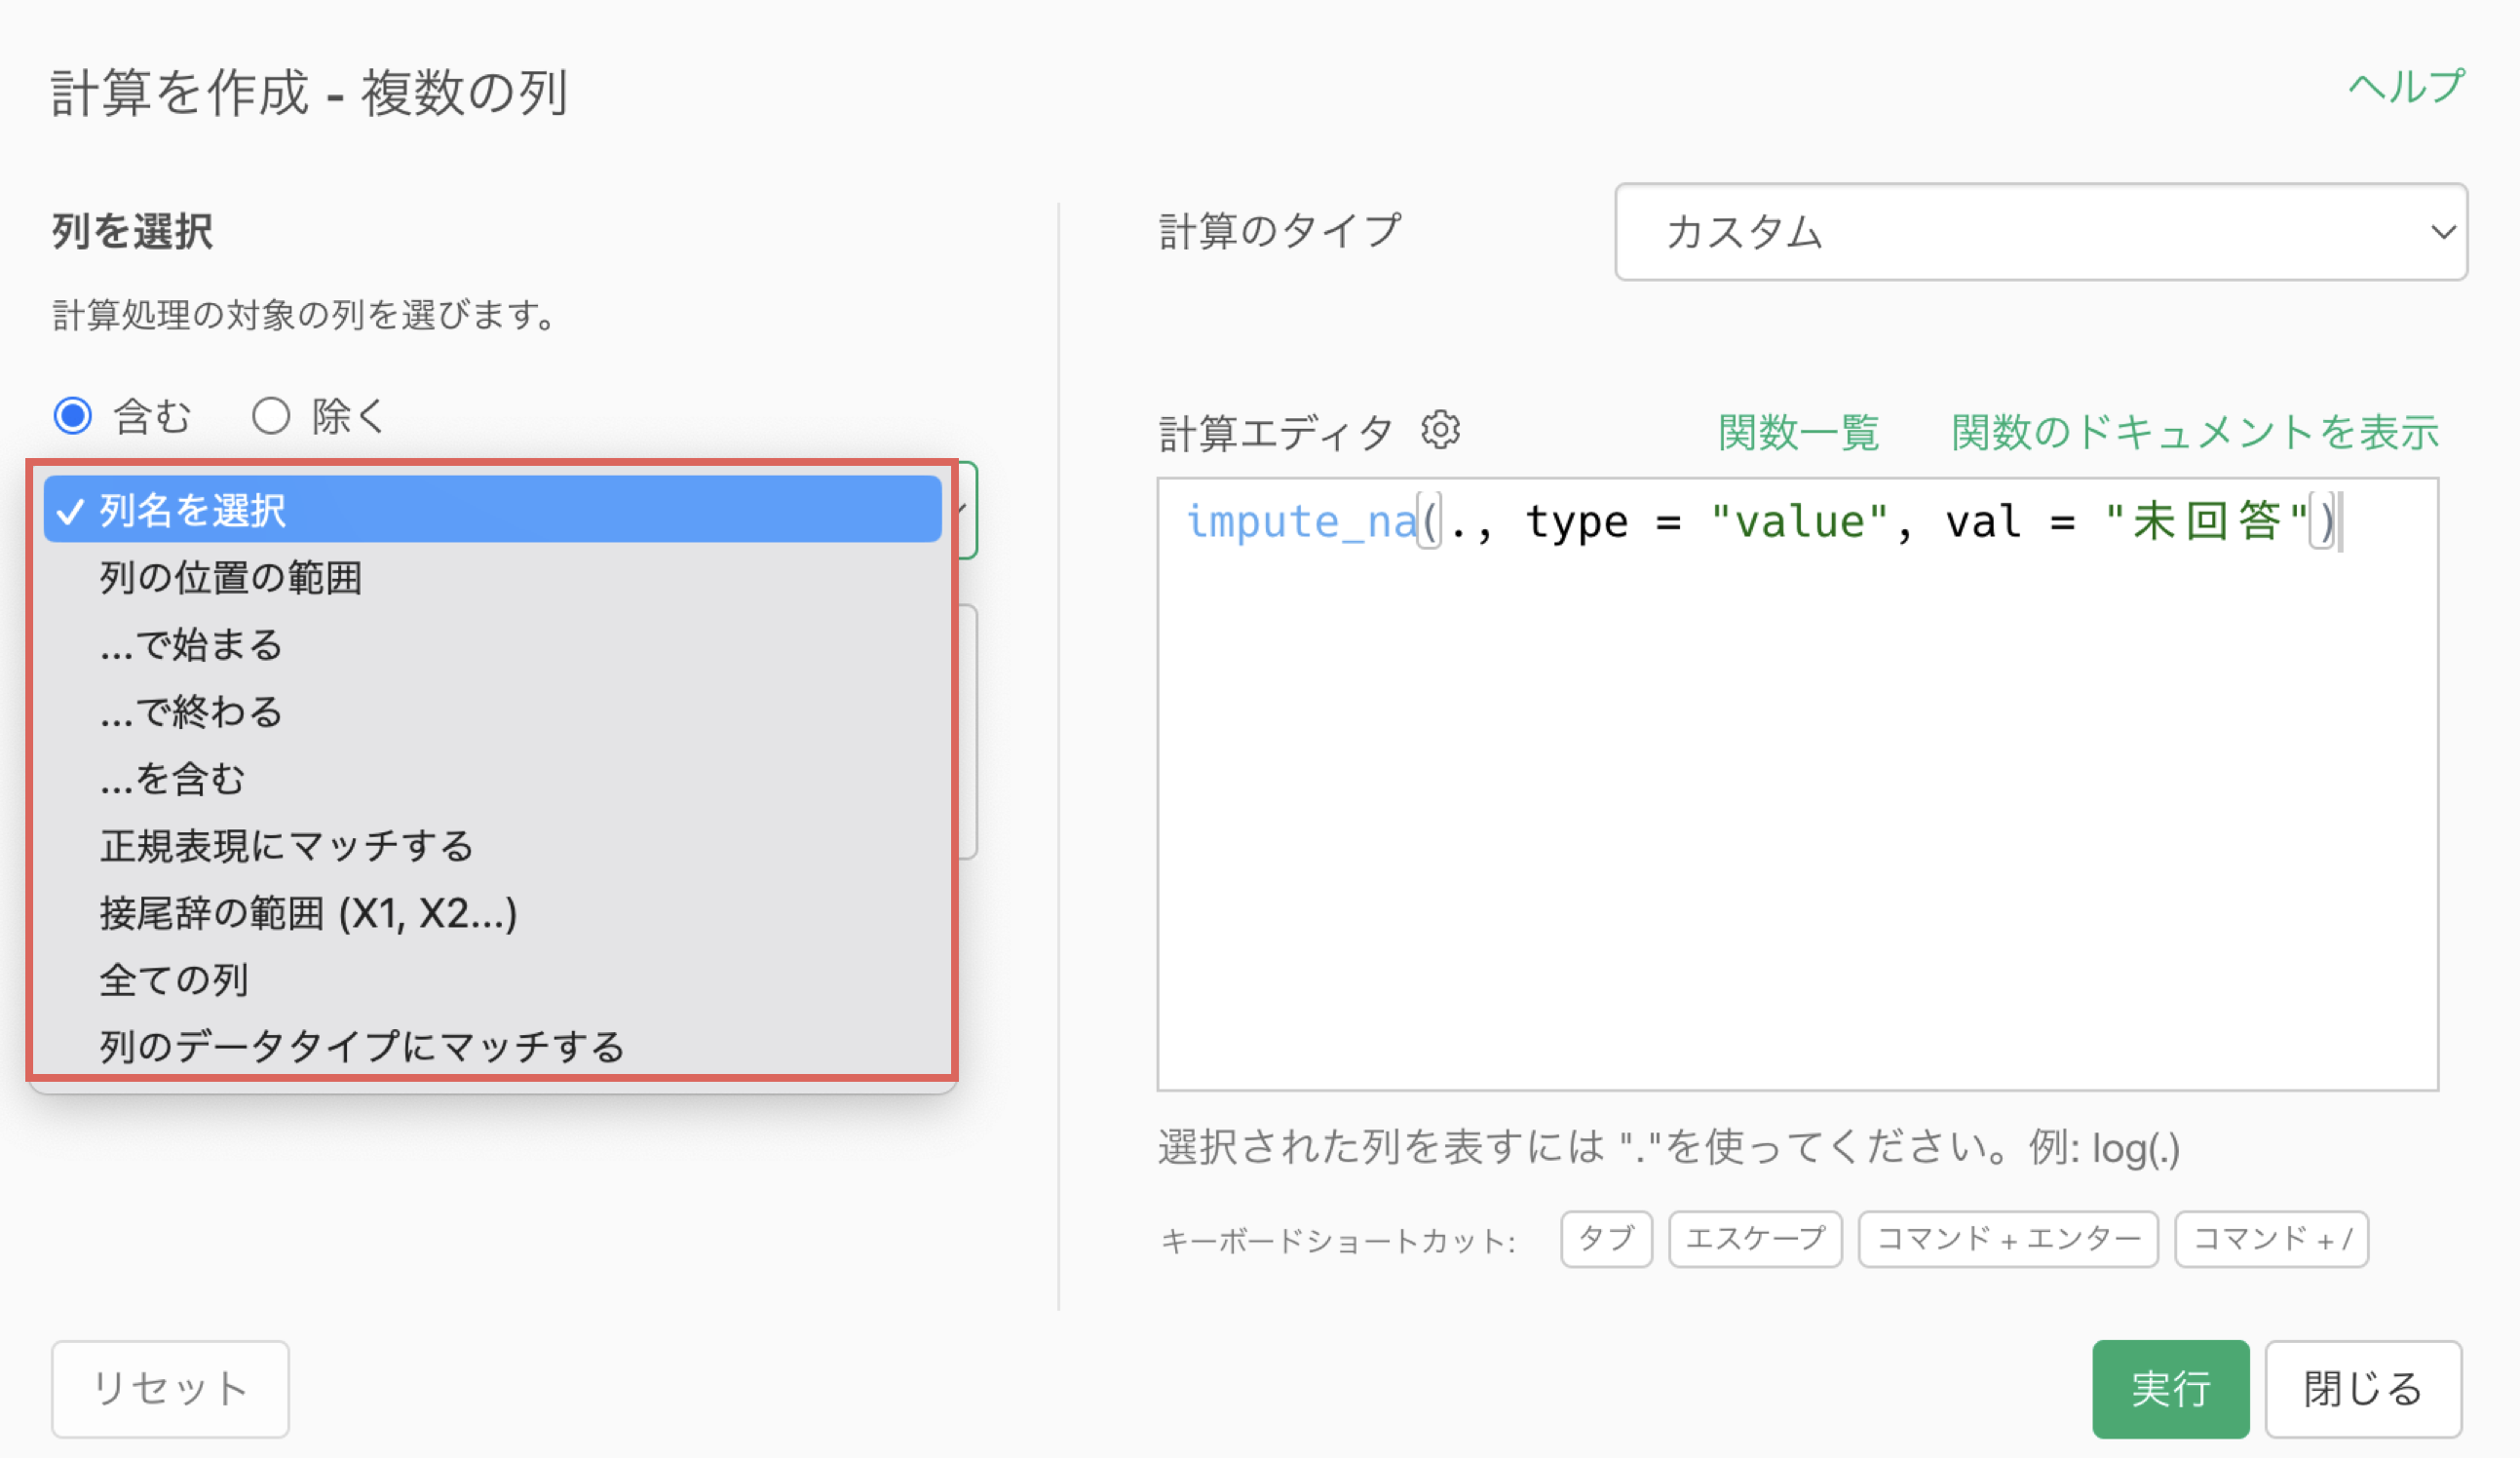
Task: Choose 列の位置の範囲 option
Action: coord(230,578)
